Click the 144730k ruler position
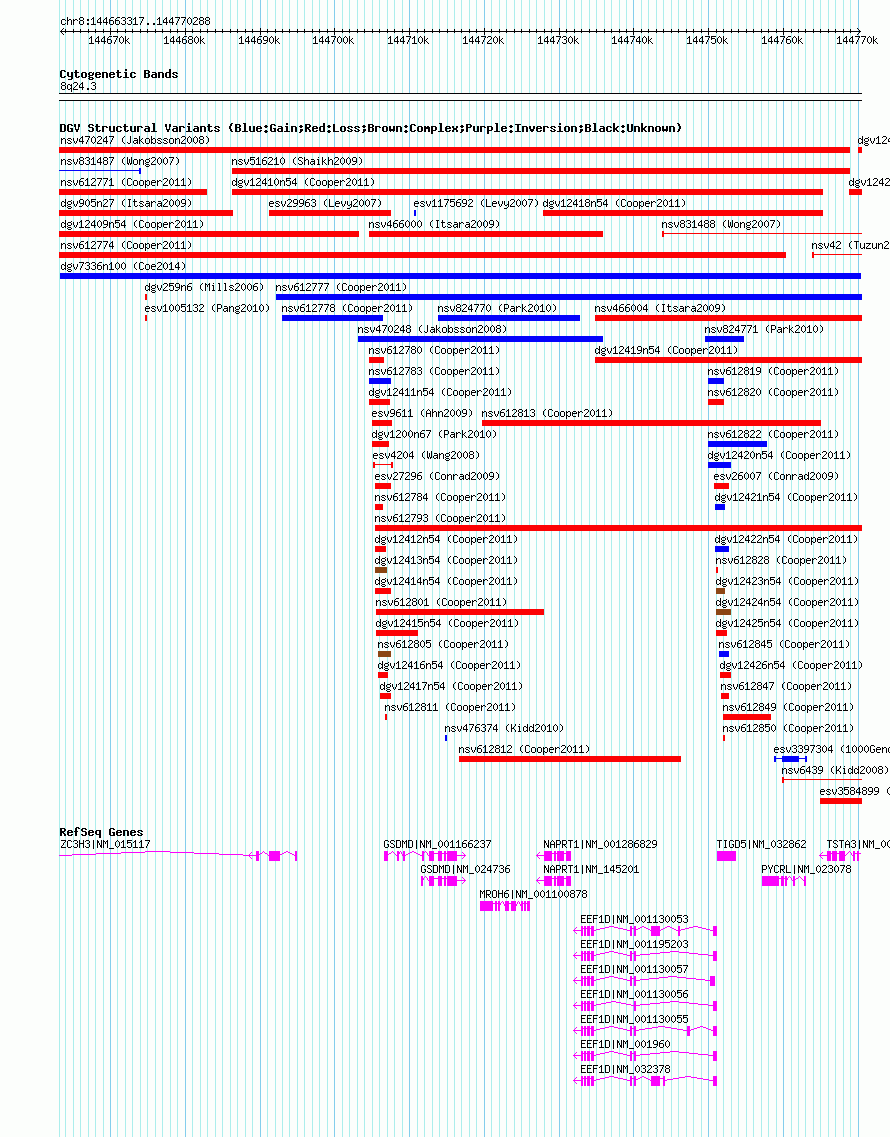Viewport: 890px width, 1137px height. coord(558,40)
